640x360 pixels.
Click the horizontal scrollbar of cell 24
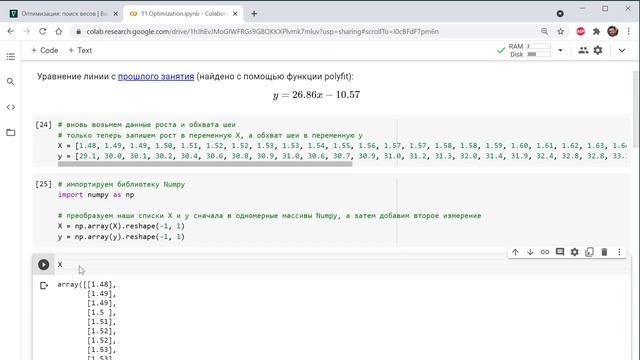click(205, 164)
